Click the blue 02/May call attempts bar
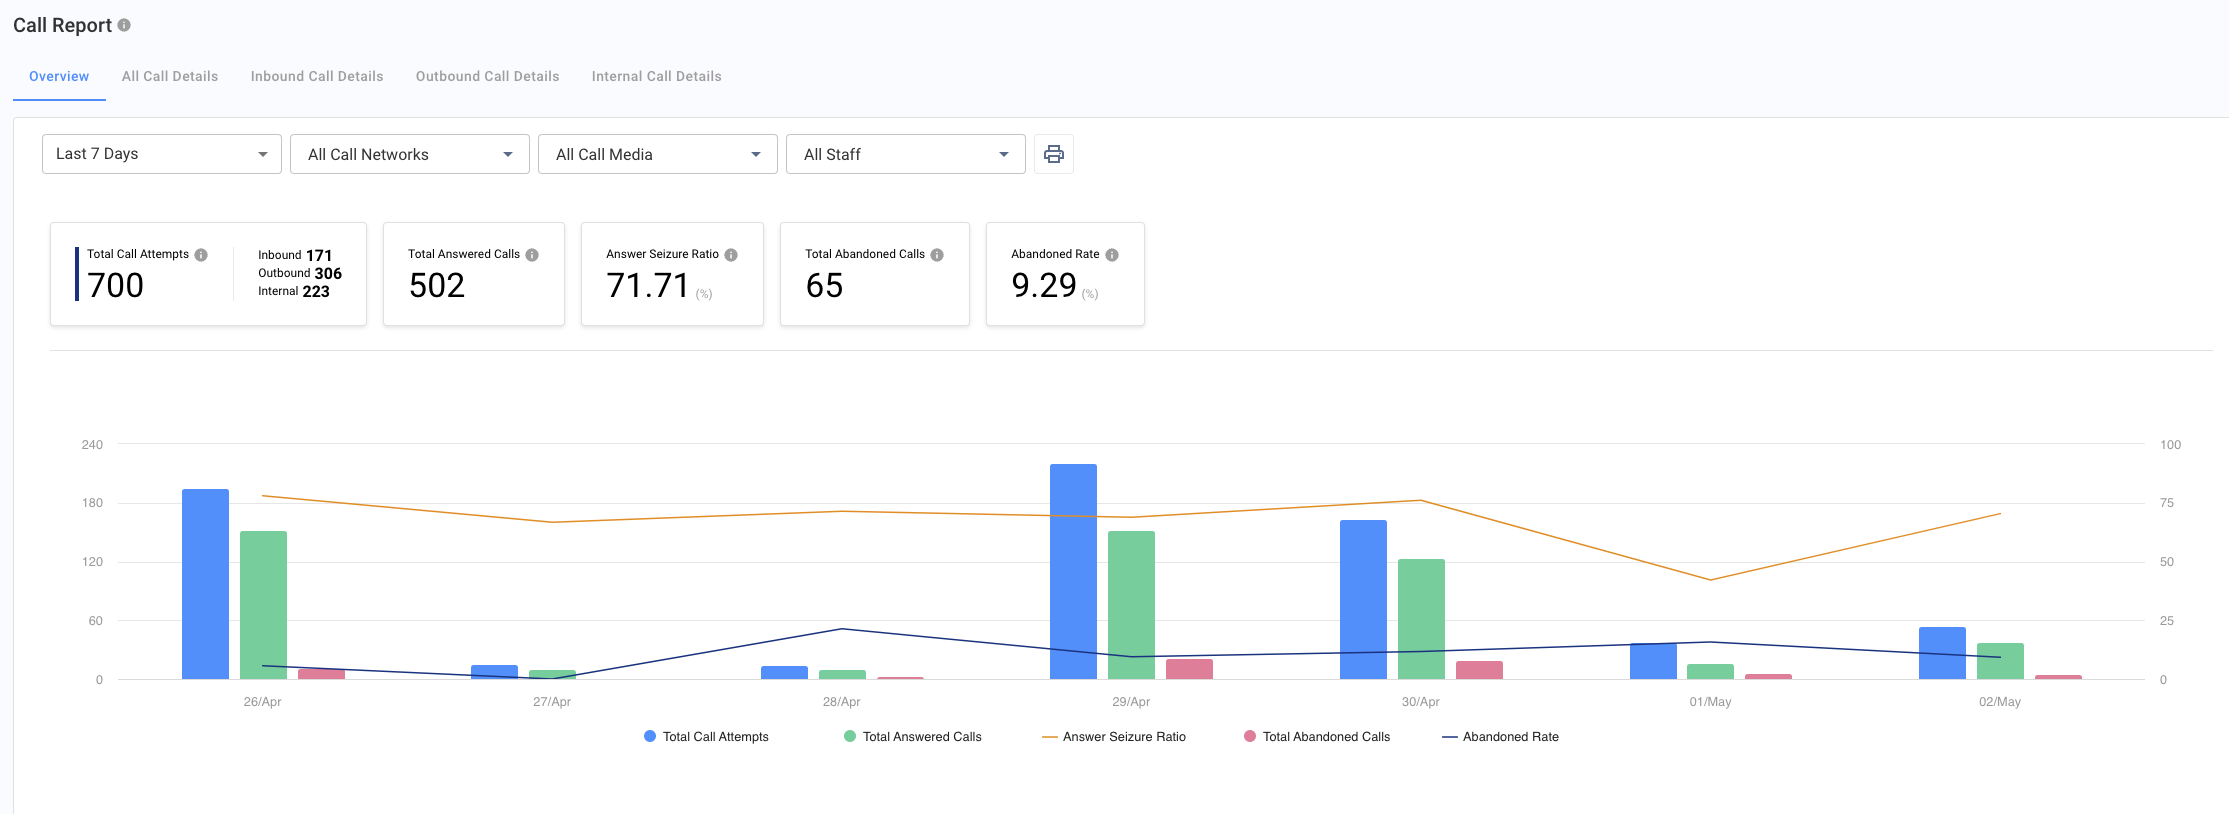Viewport: 2229px width, 814px height. 1942,653
